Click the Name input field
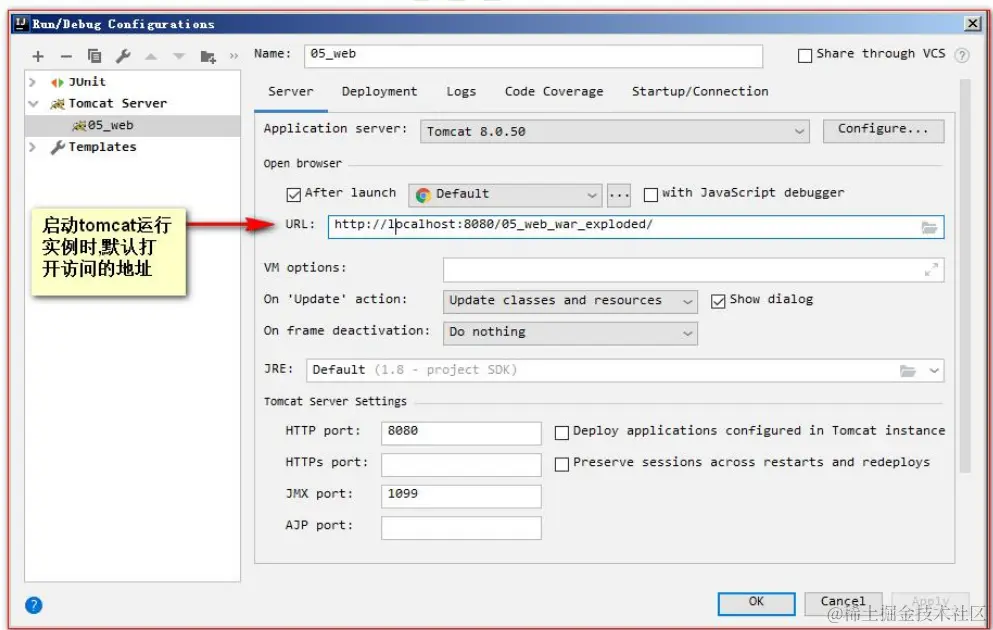The width and height of the screenshot is (993, 630). coord(533,56)
